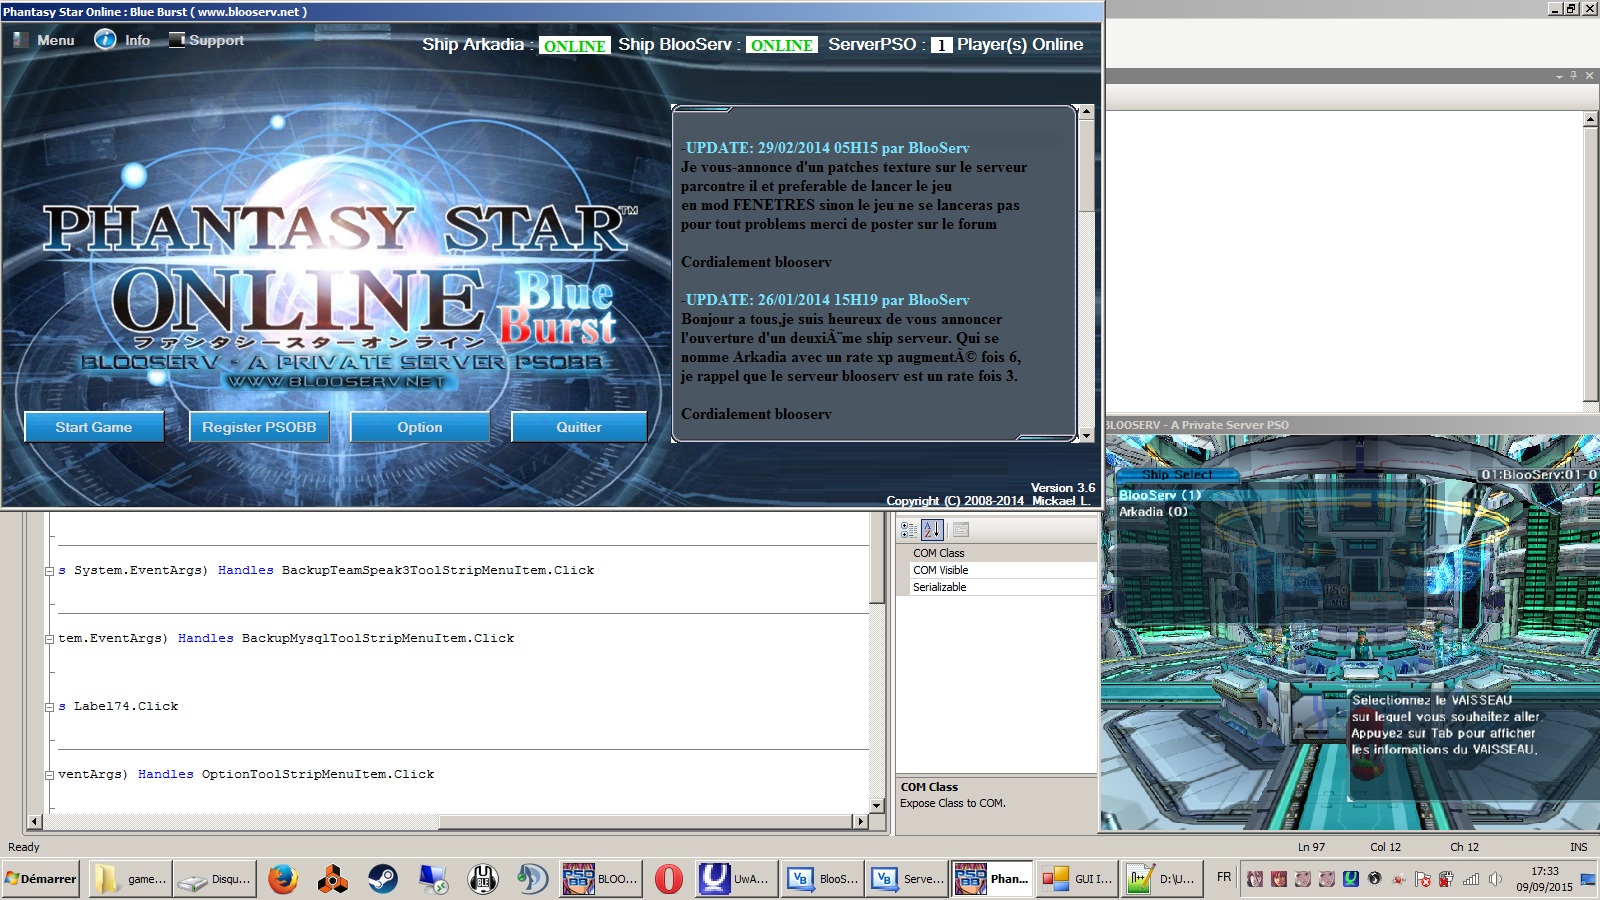Viewport: 1600px width, 900px height.
Task: Click the blue Info circle icon
Action: (x=105, y=39)
